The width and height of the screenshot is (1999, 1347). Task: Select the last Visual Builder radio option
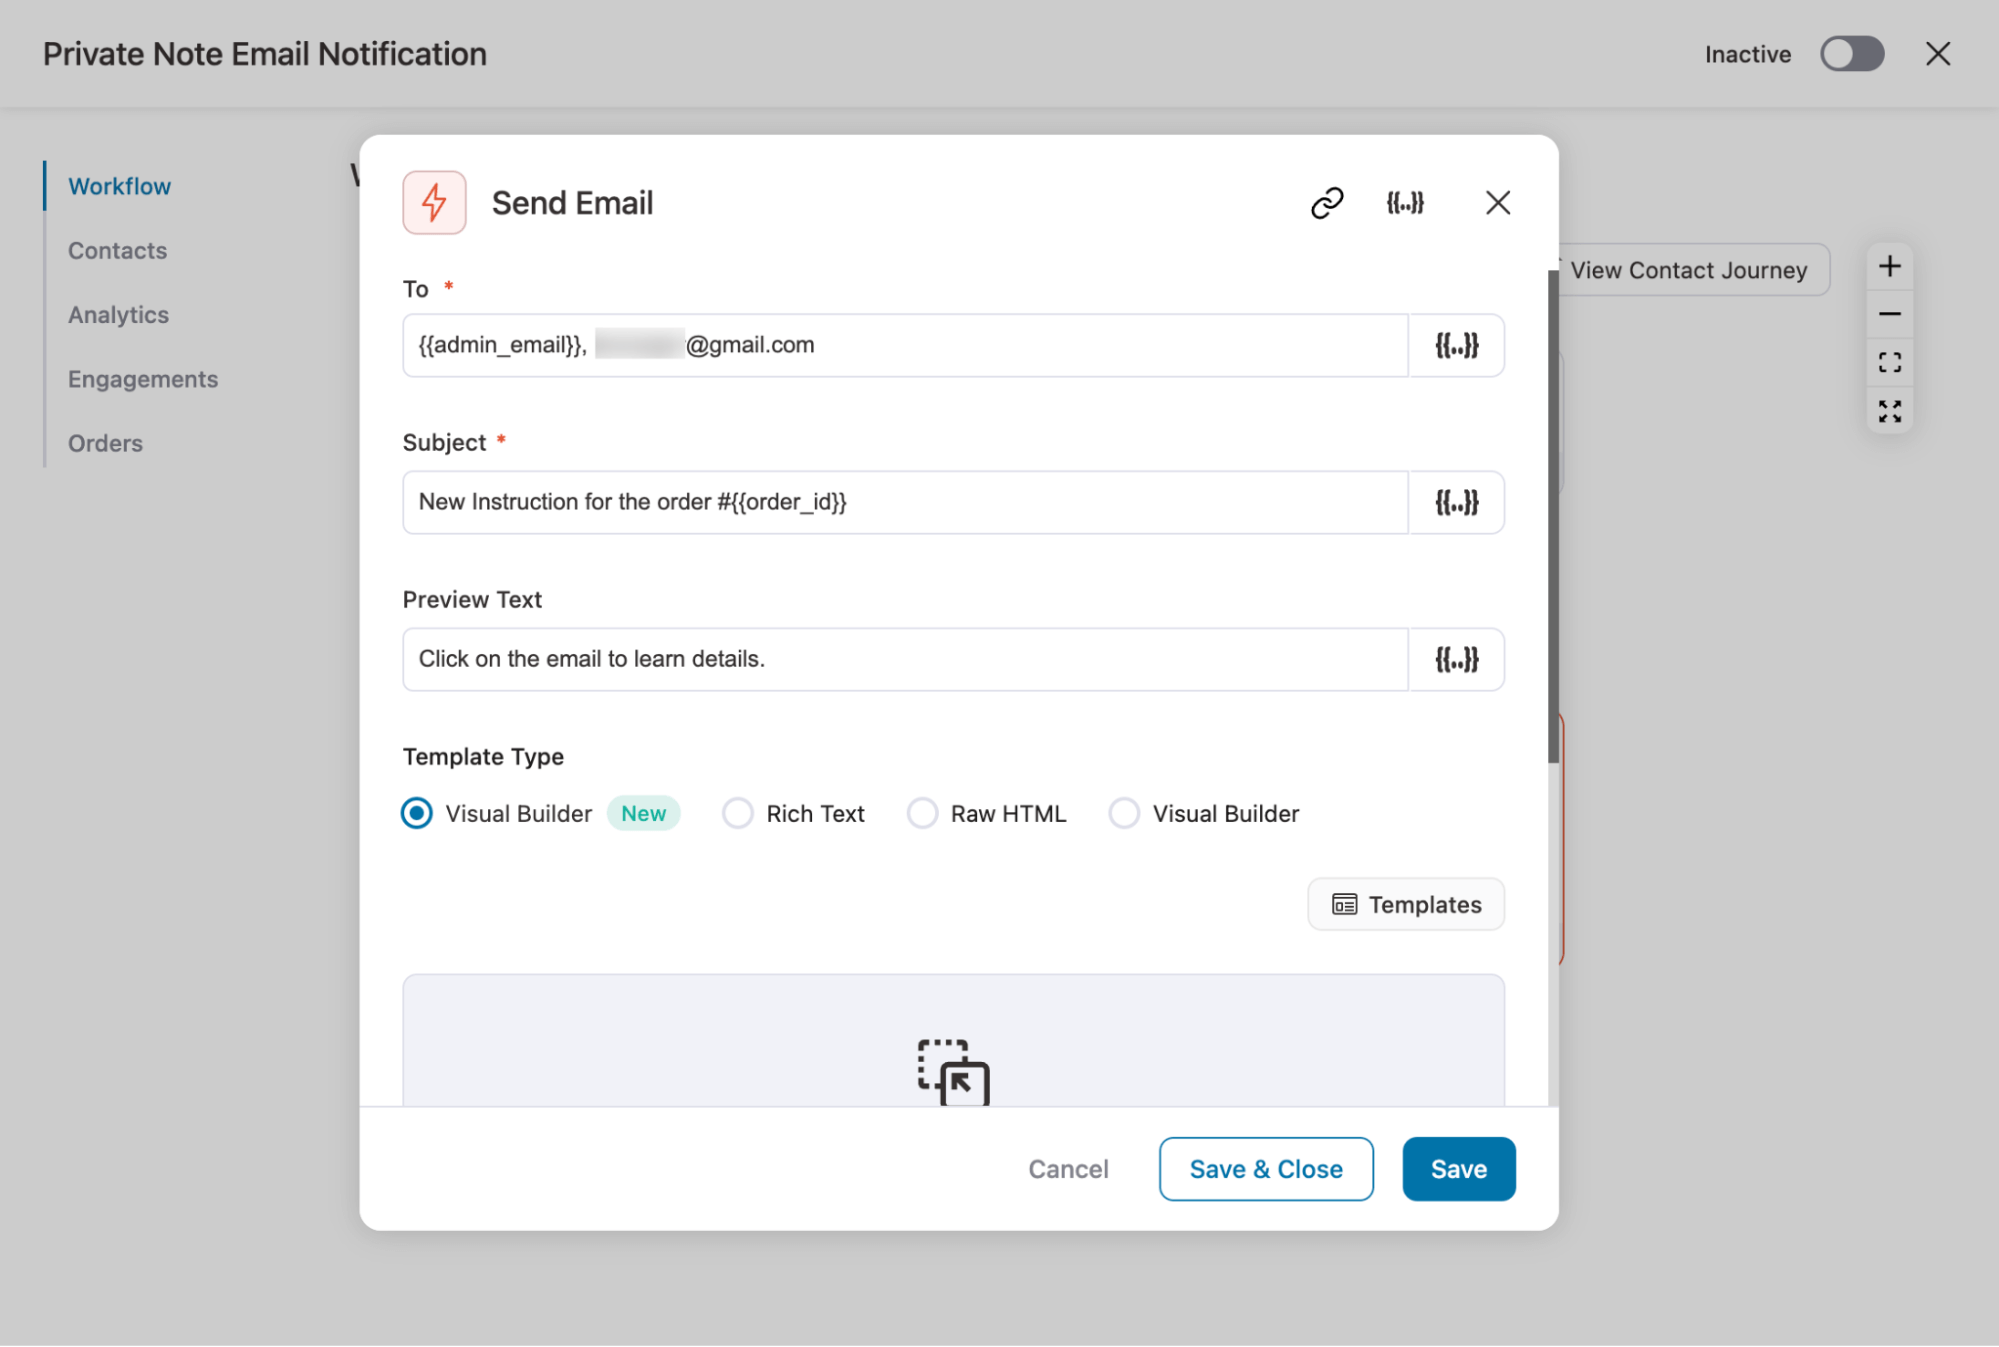click(x=1124, y=813)
